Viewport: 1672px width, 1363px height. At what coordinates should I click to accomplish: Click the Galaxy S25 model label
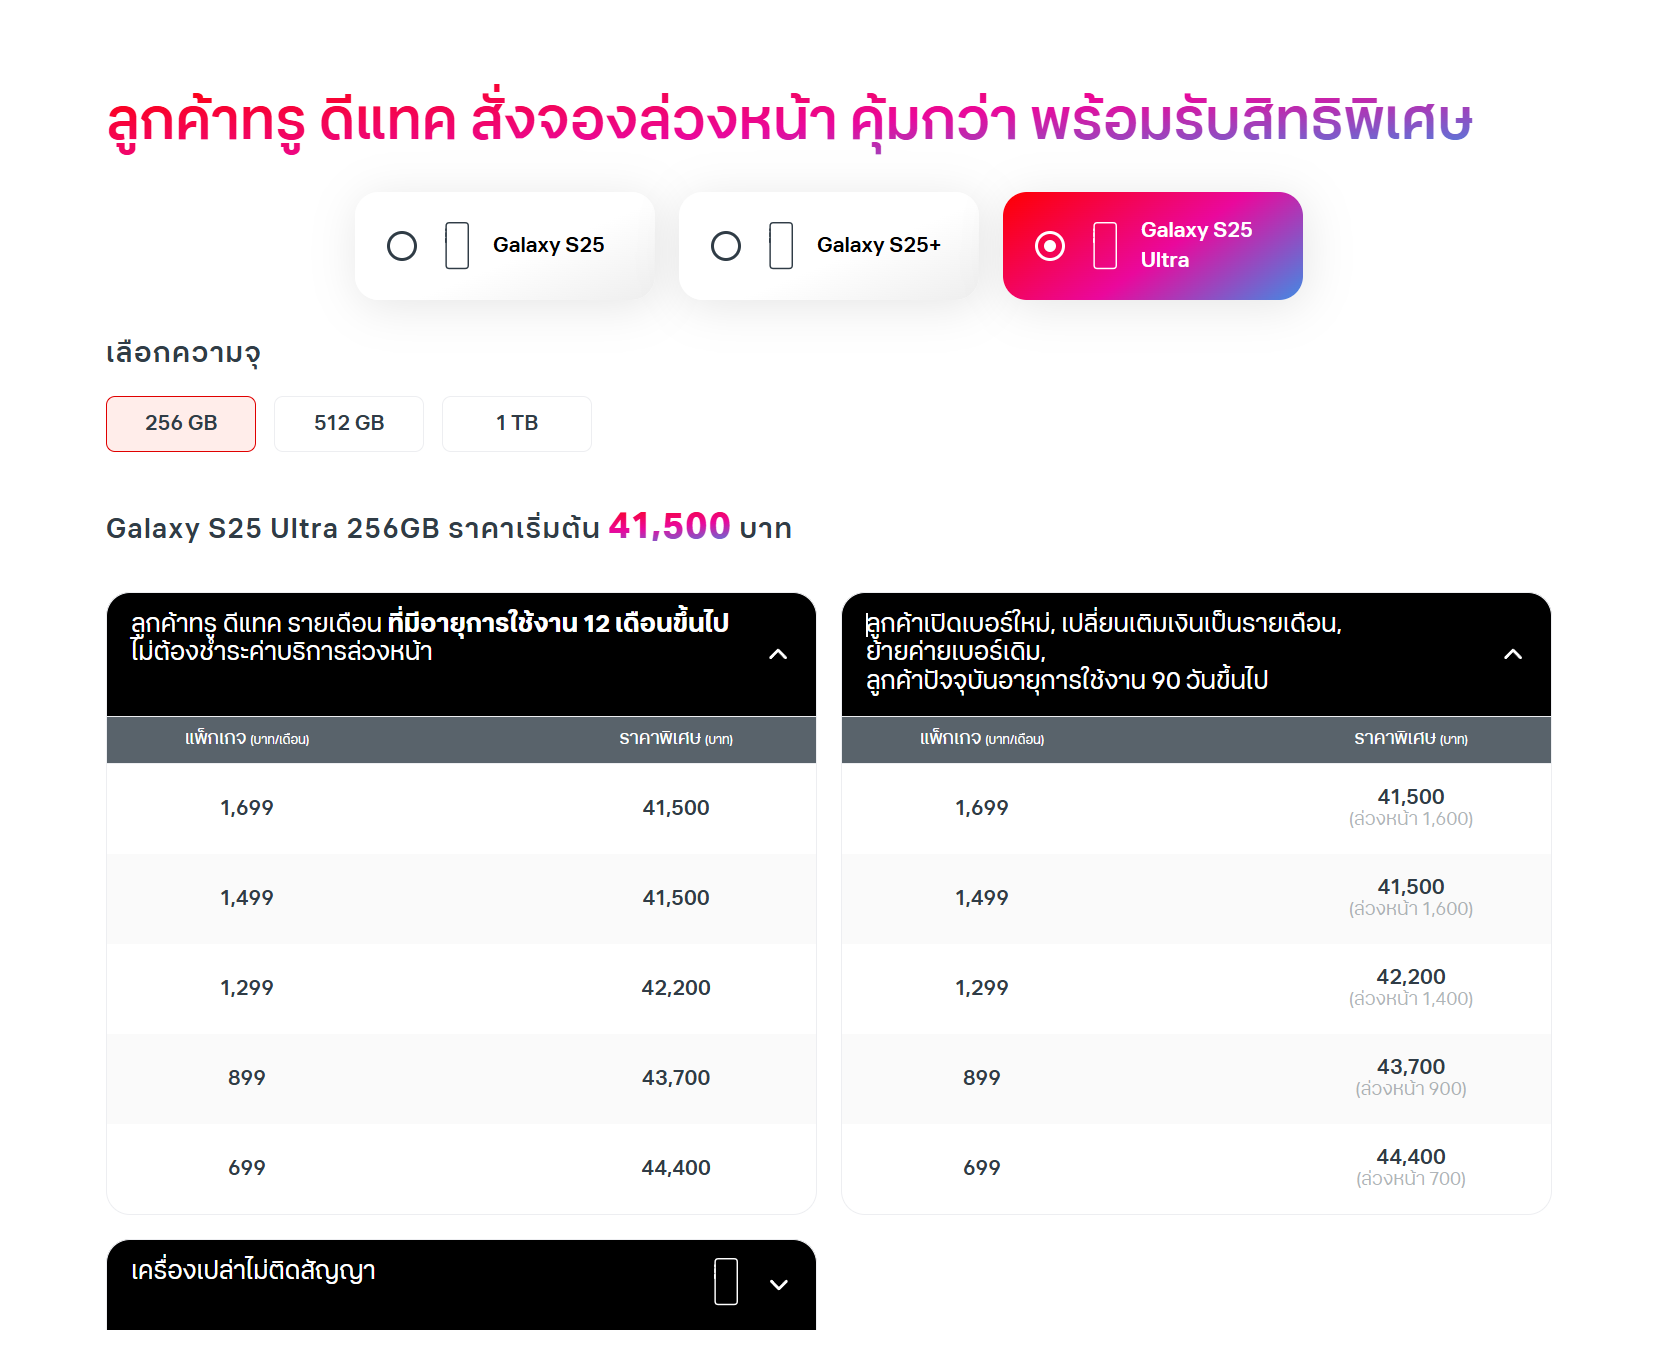pos(548,245)
